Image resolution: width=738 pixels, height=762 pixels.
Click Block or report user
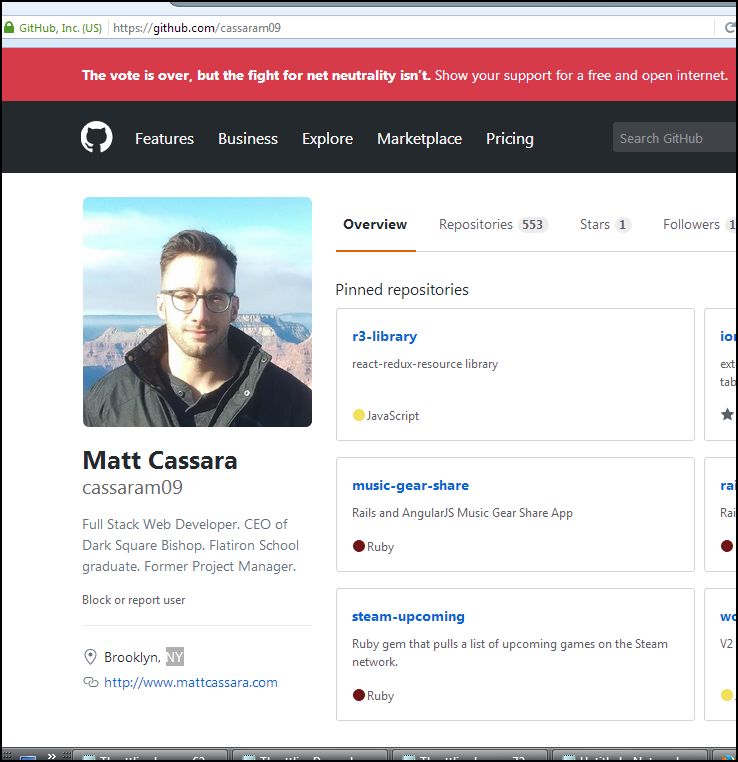tap(134, 600)
